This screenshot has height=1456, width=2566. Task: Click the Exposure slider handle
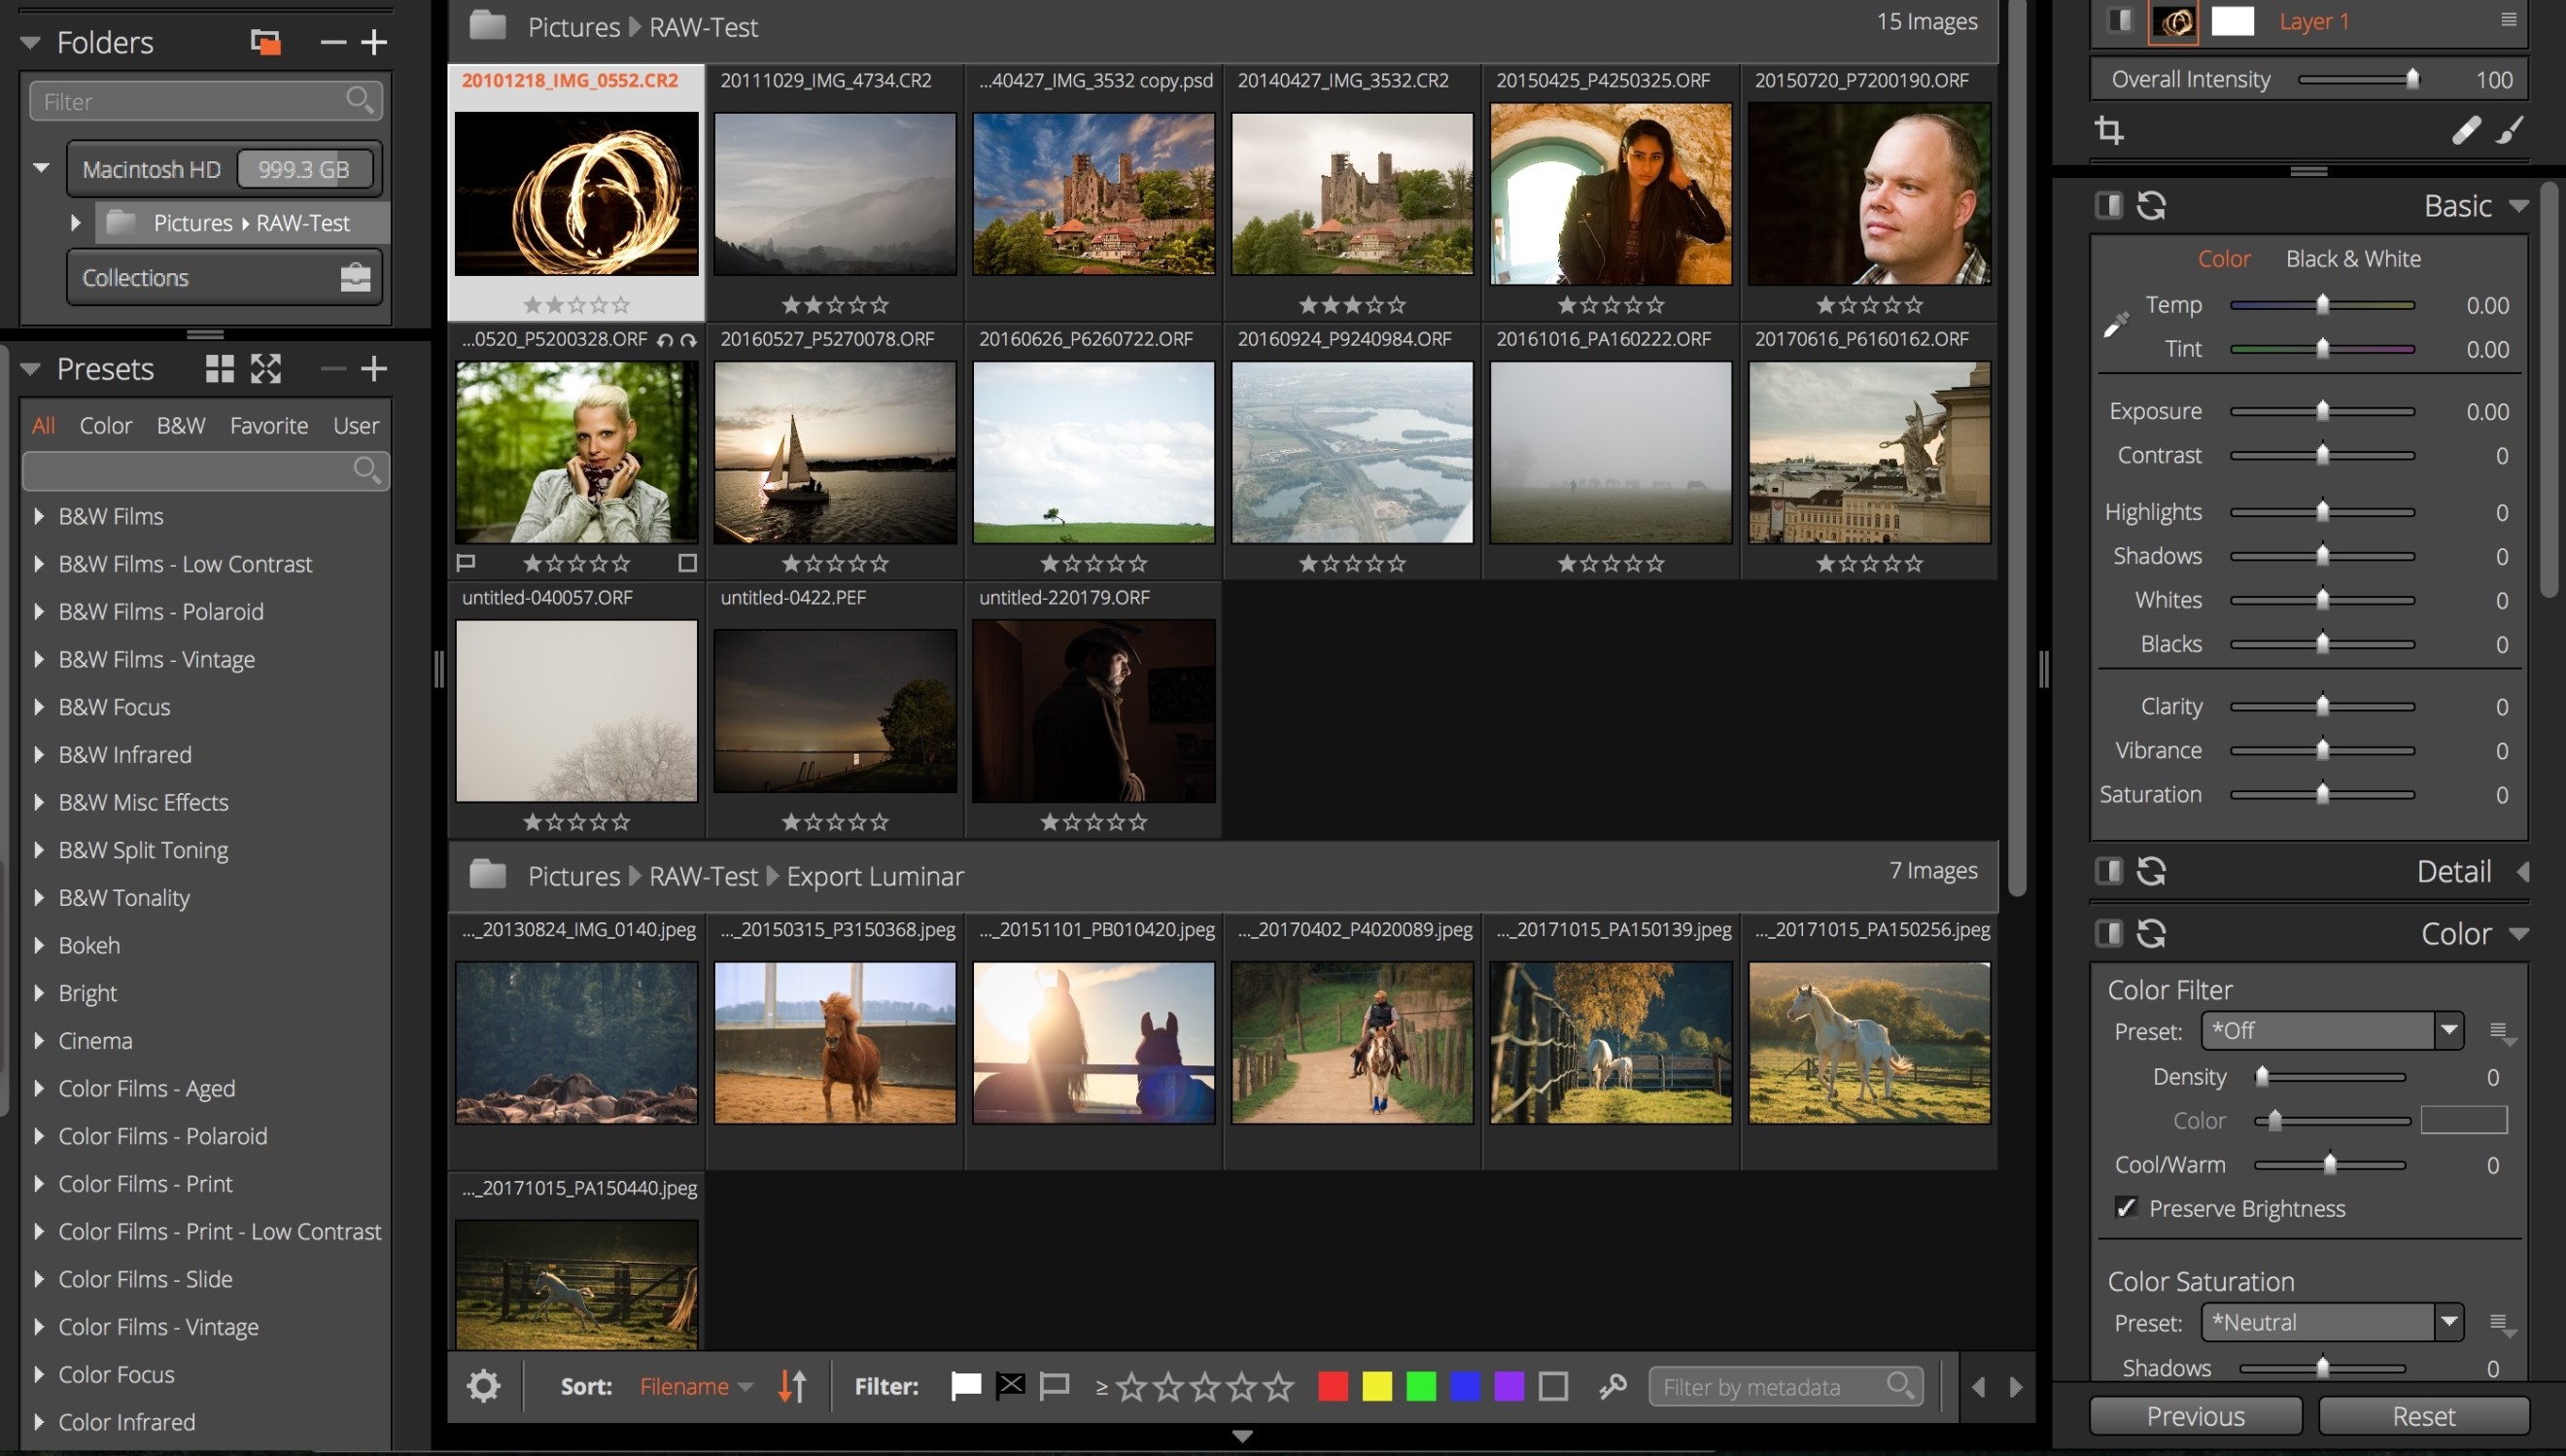pyautogui.click(x=2322, y=411)
